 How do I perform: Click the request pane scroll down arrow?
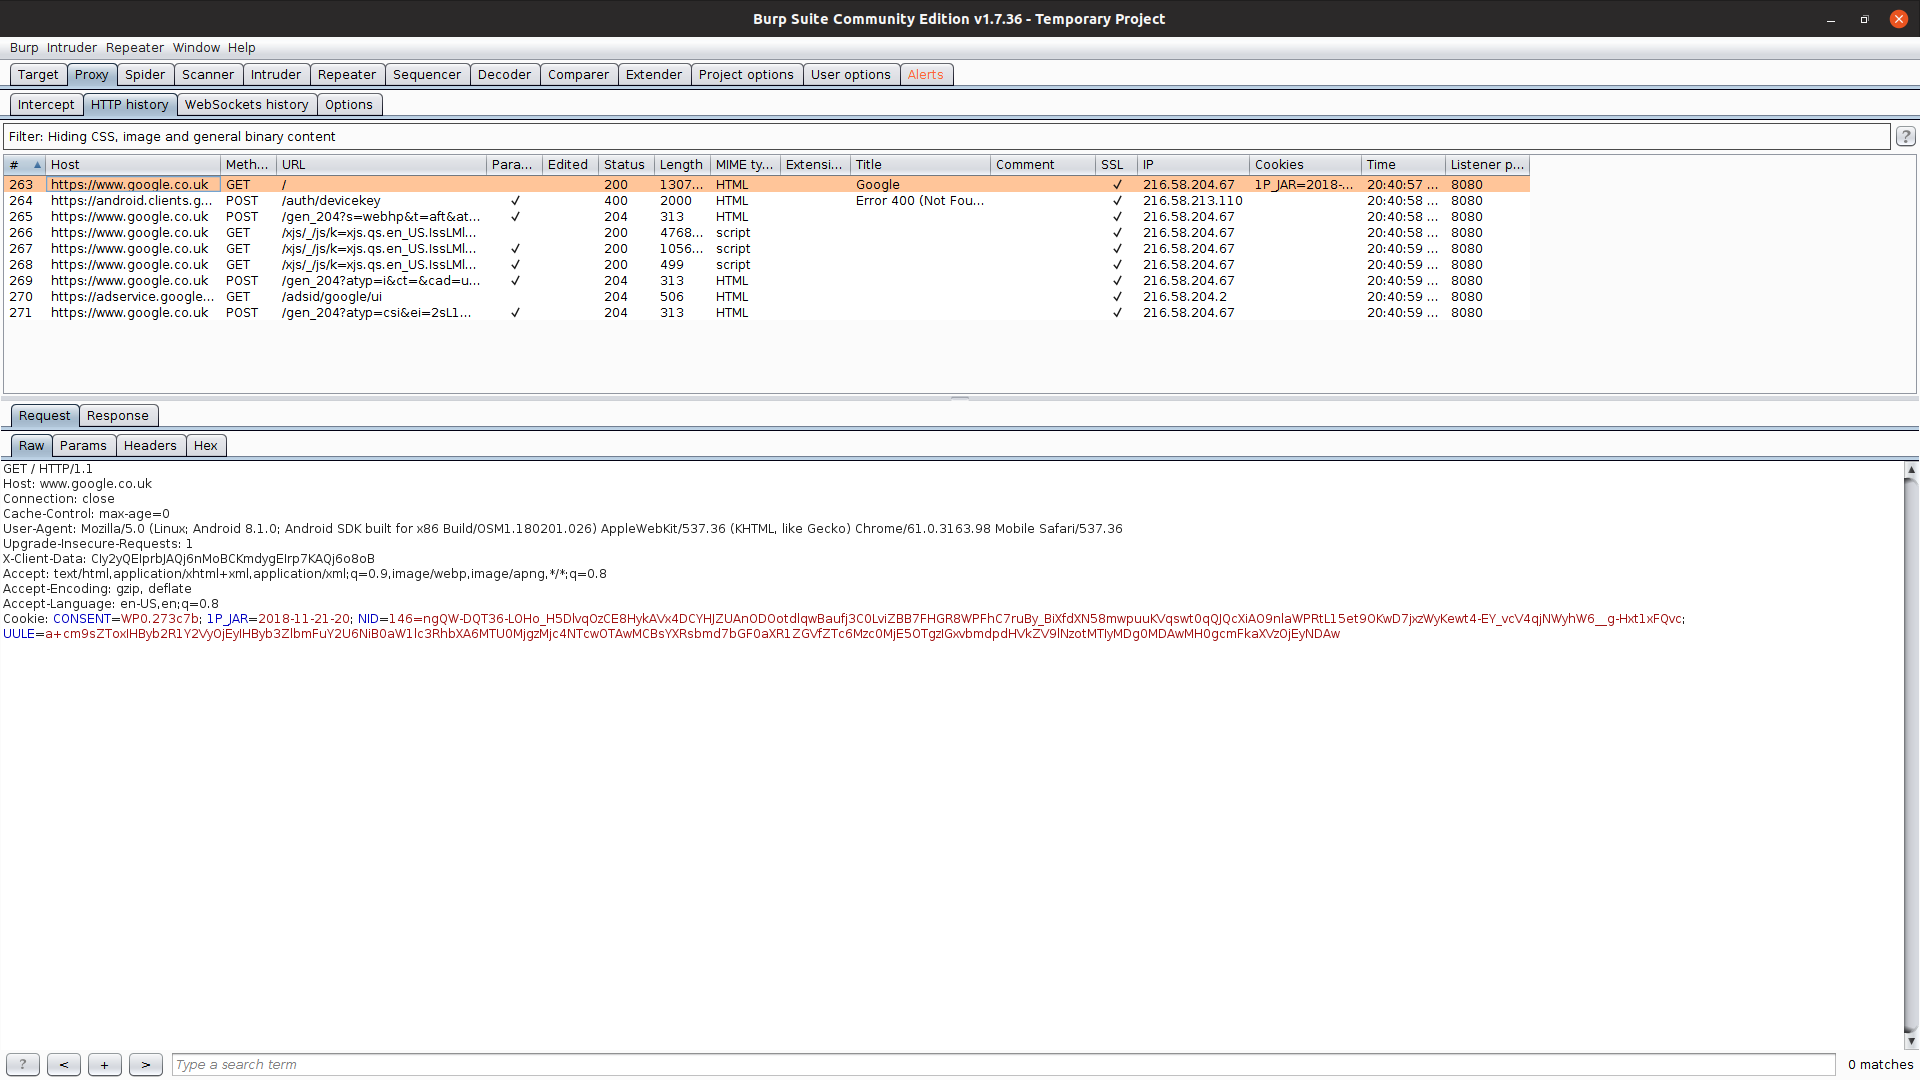[x=1910, y=1041]
